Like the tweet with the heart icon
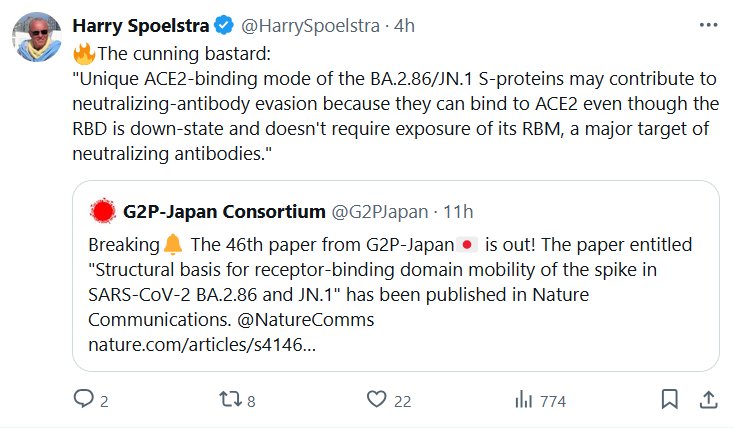This screenshot has width=734, height=428. (376, 400)
